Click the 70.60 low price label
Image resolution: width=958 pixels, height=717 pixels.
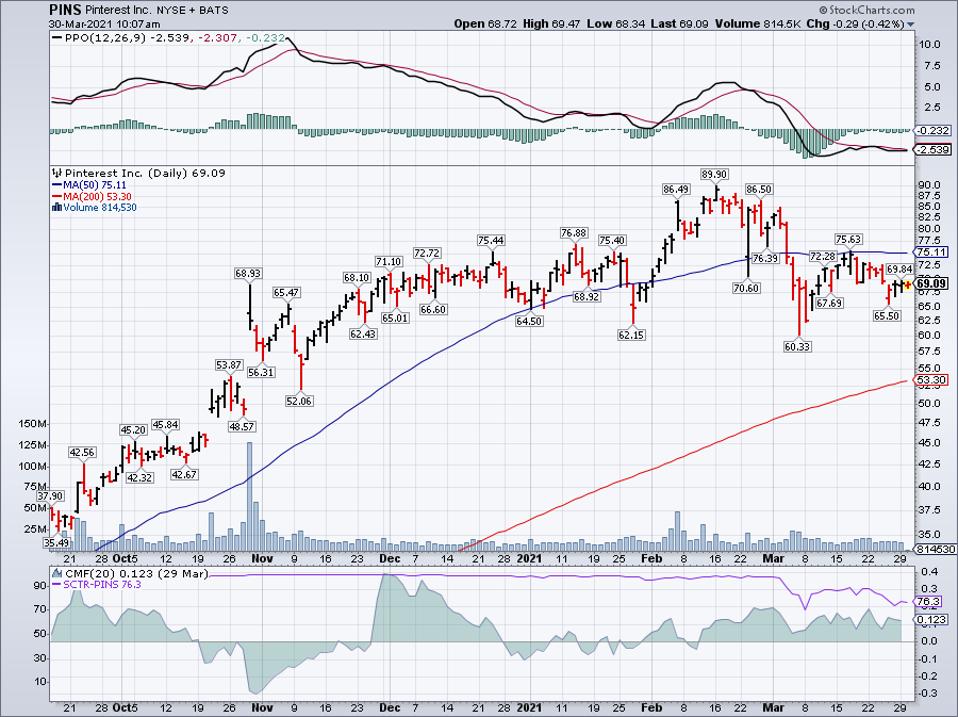point(747,288)
